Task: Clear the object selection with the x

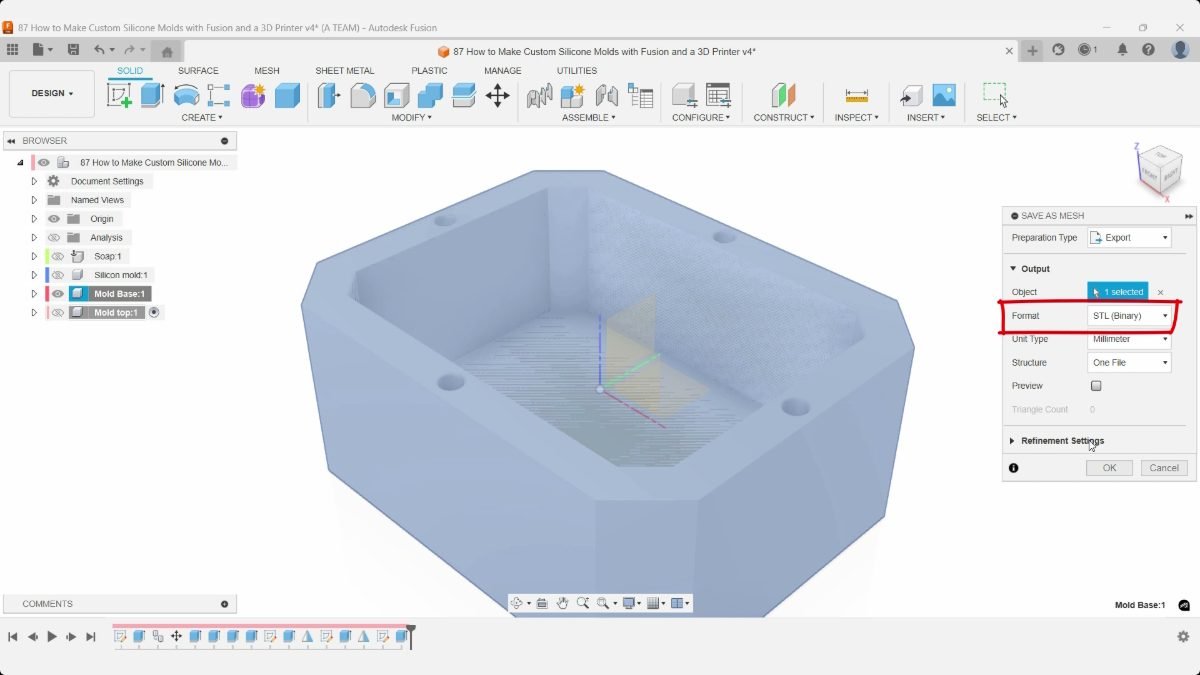Action: 1160,293
